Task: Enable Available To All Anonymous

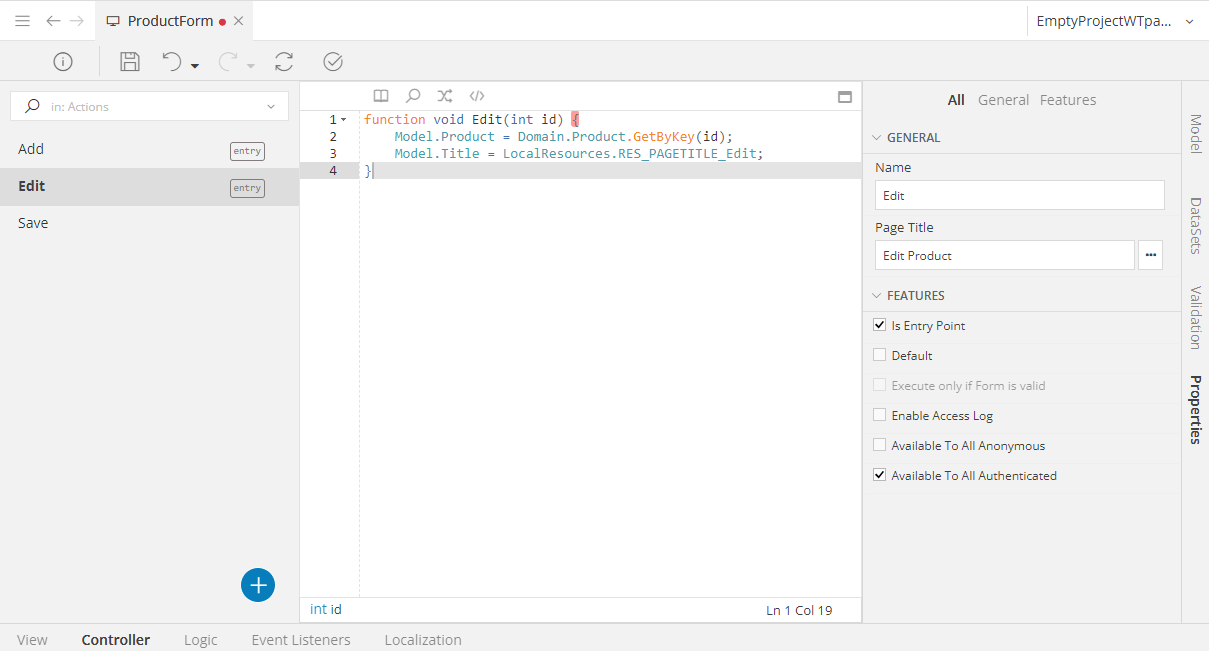Action: tap(880, 445)
